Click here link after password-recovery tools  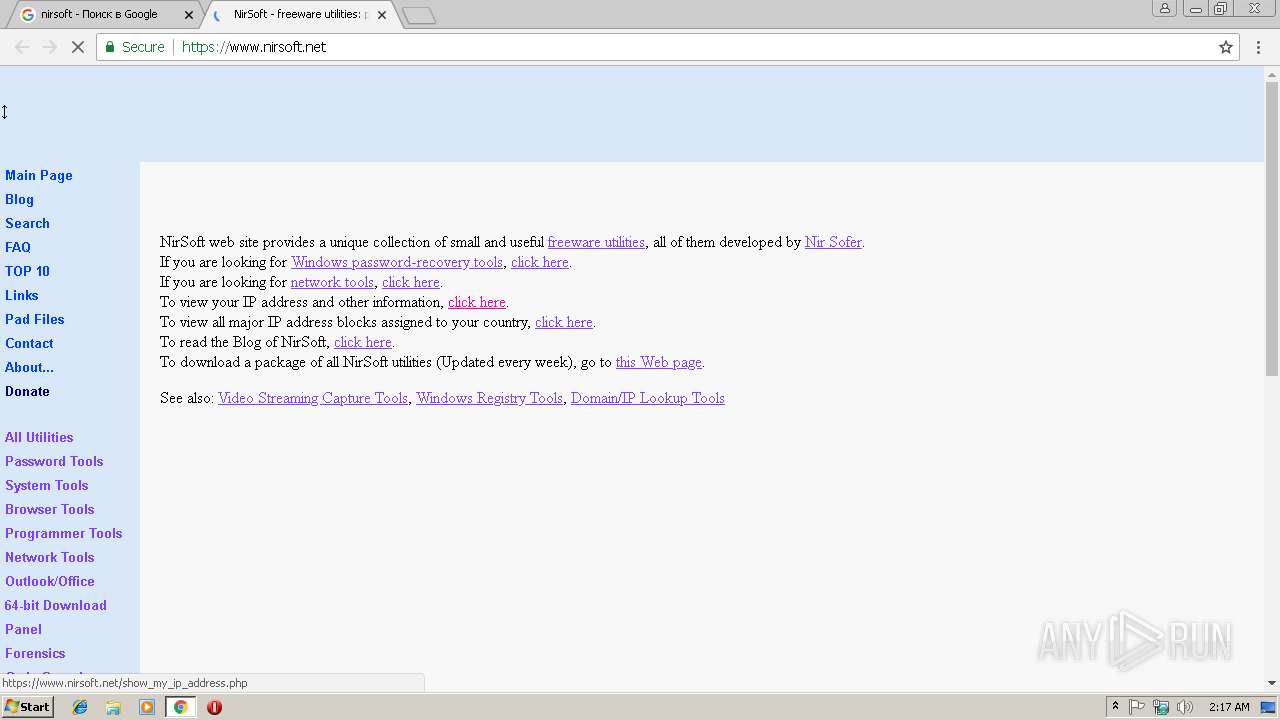[540, 262]
